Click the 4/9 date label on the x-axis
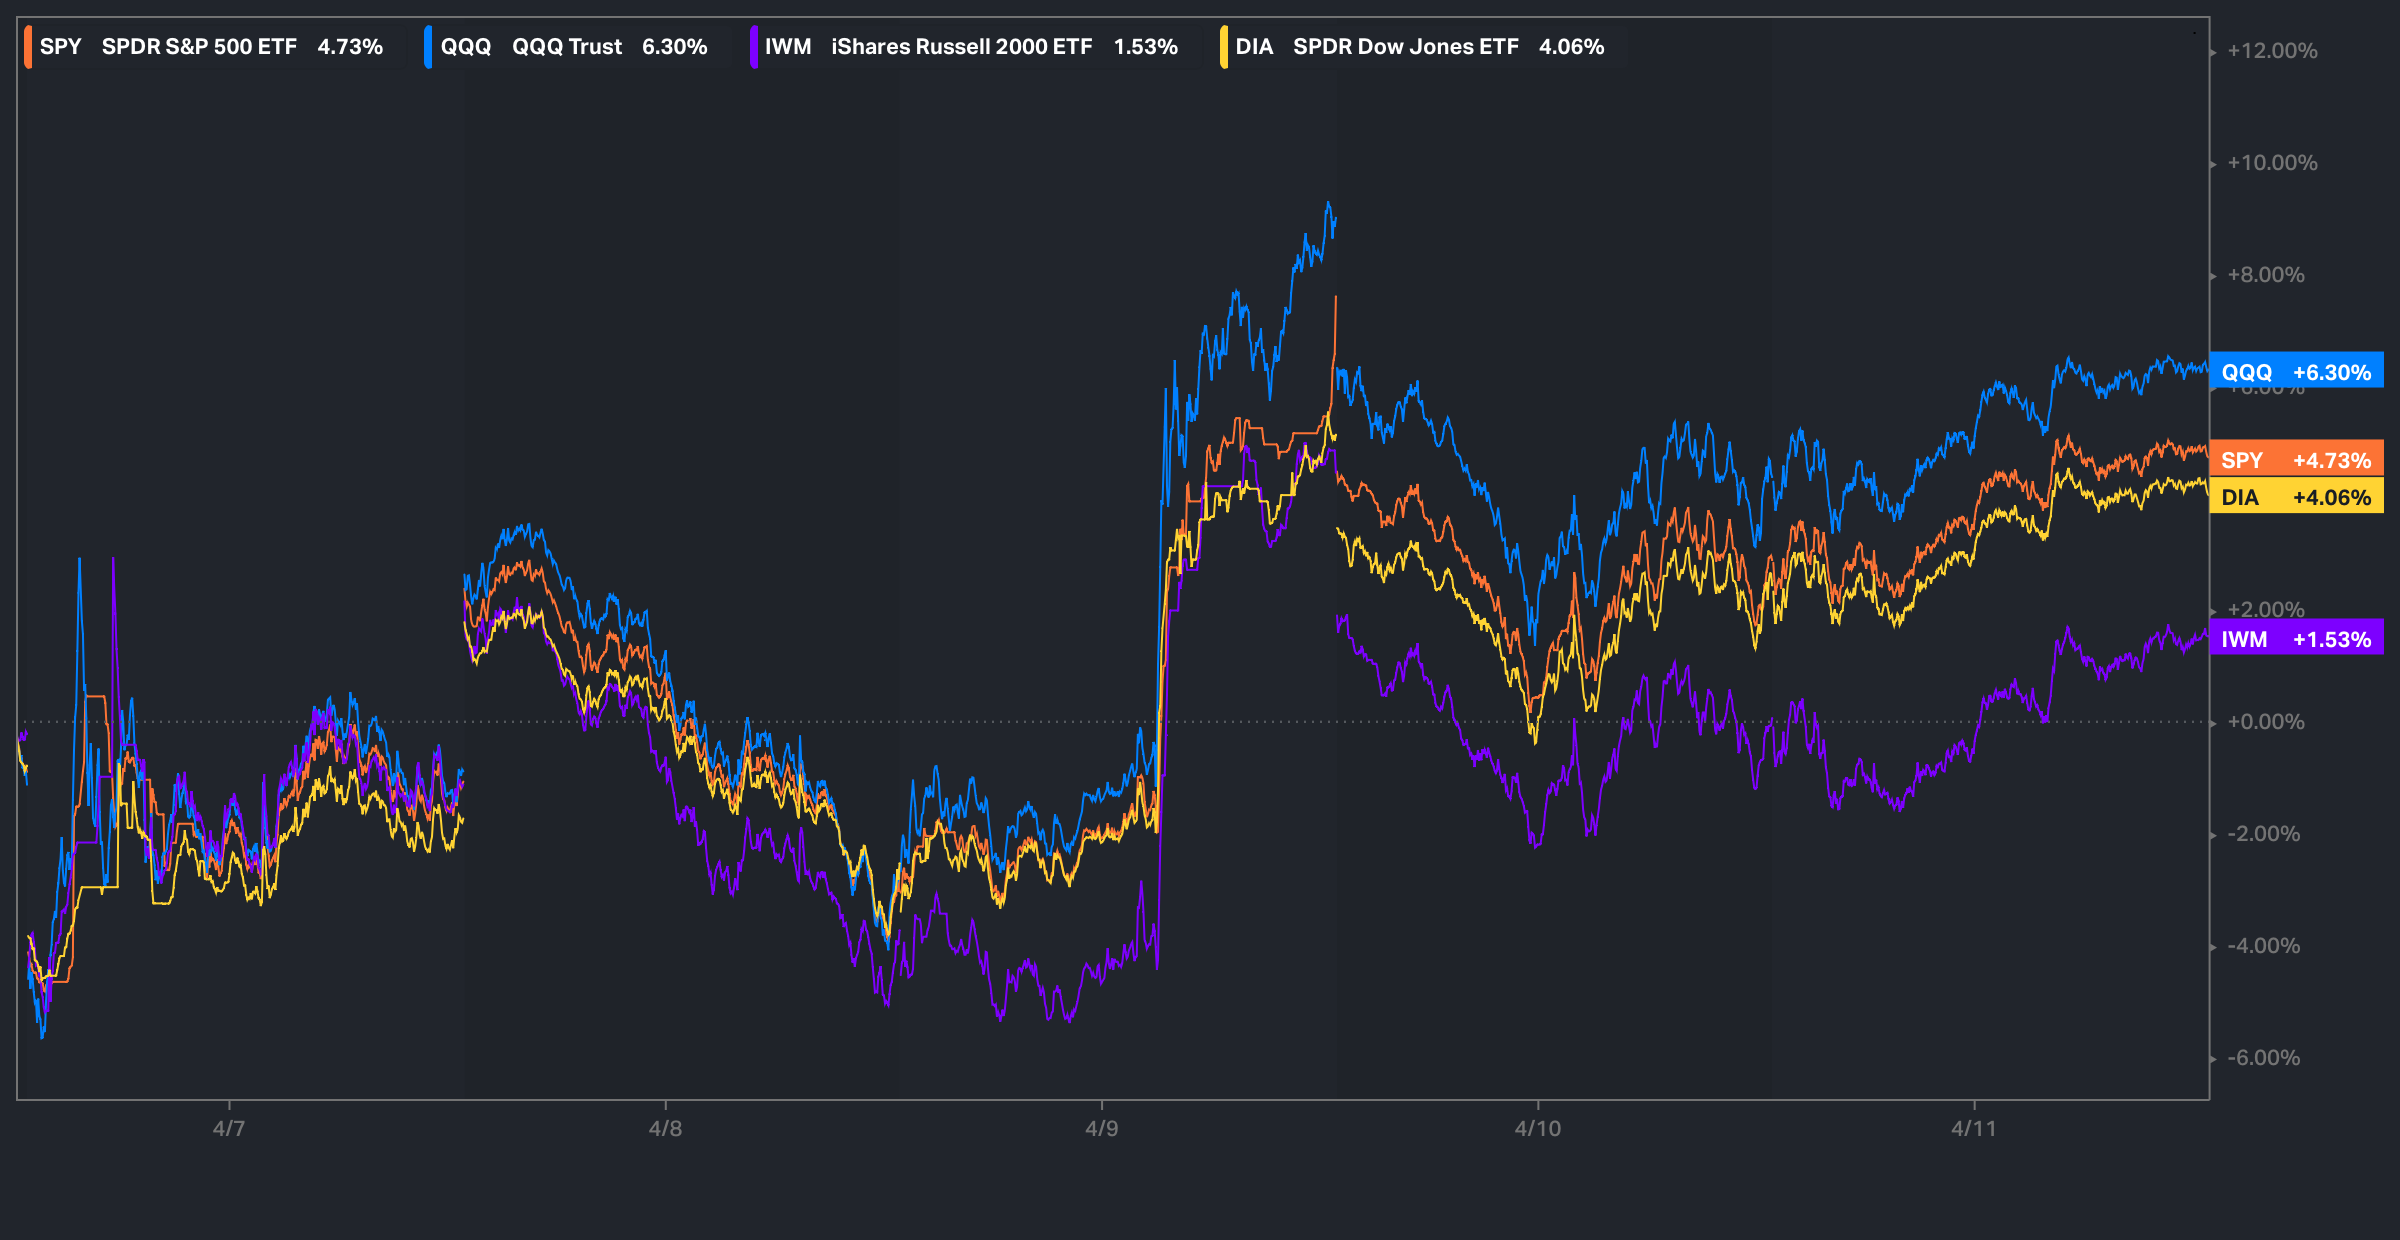Screen dimensions: 2400x1240 click(1101, 1128)
